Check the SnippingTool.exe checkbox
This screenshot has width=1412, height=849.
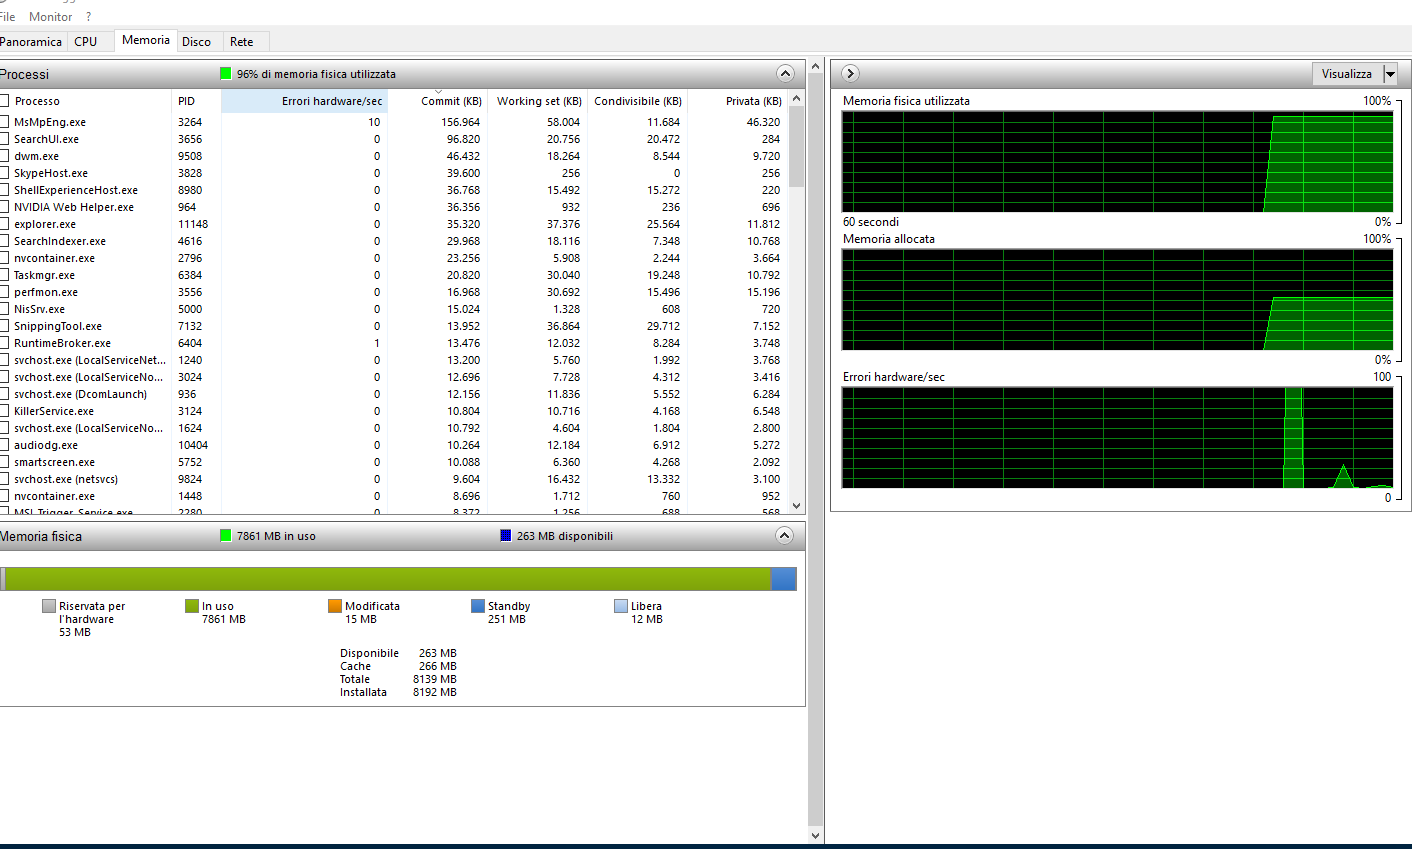point(4,326)
